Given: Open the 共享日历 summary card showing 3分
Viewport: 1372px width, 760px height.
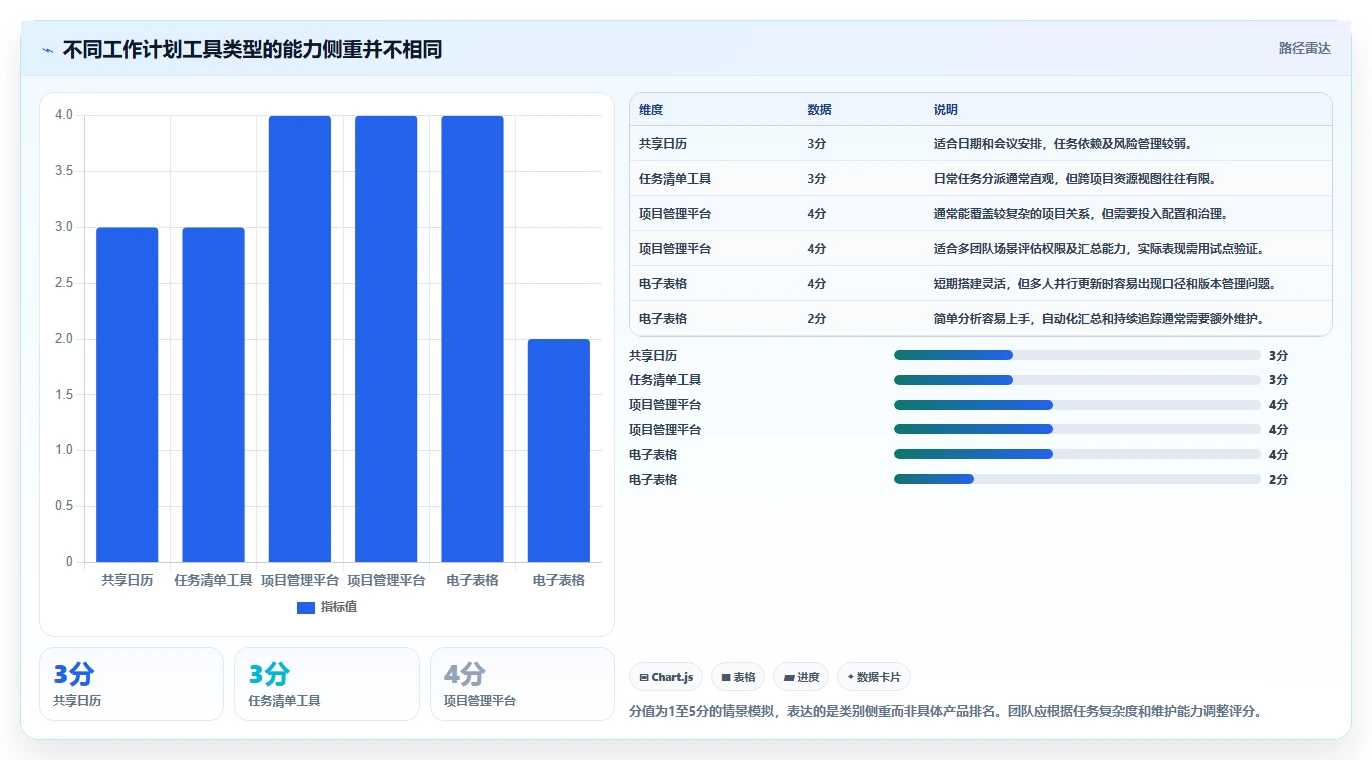Looking at the screenshot, I should click(x=131, y=684).
